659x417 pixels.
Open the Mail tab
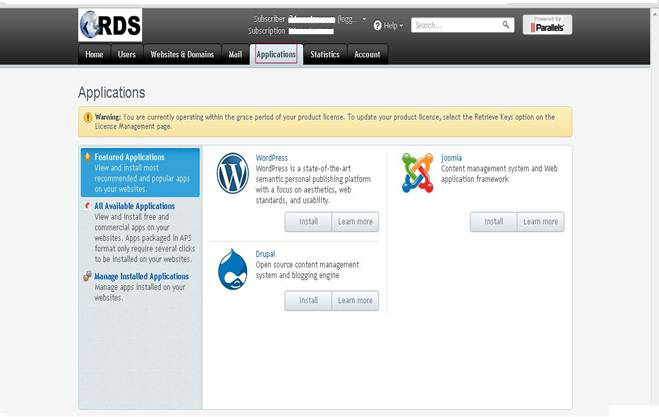[x=235, y=54]
